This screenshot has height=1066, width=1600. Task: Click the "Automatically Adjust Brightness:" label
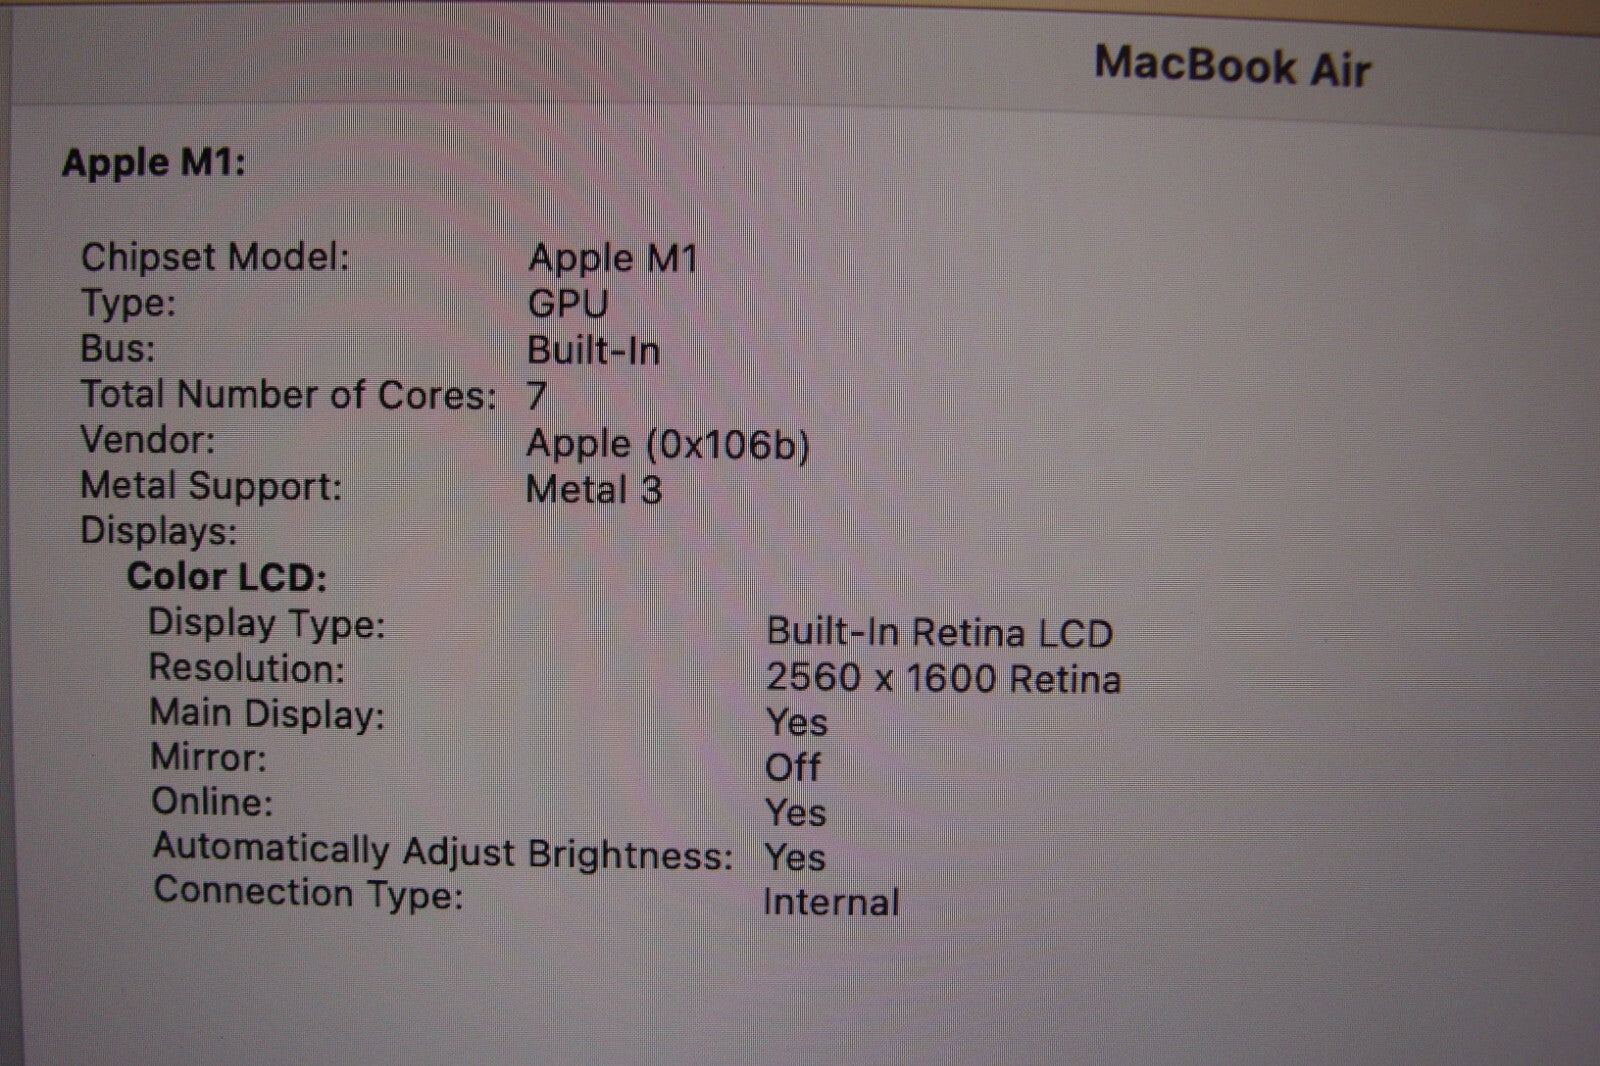(443, 851)
